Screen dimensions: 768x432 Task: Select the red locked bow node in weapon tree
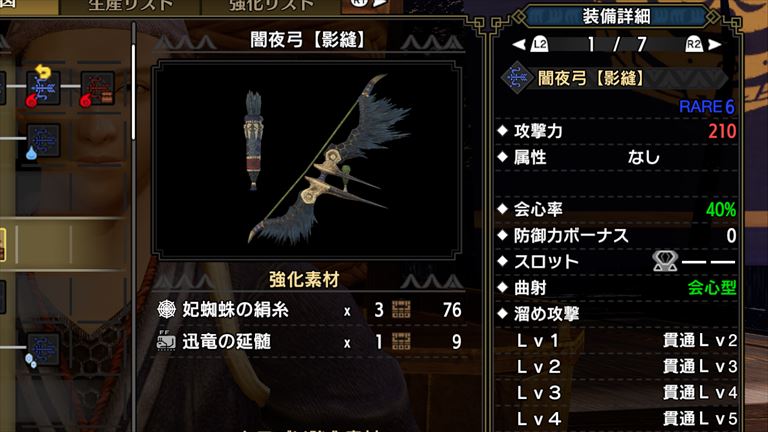[x=97, y=88]
